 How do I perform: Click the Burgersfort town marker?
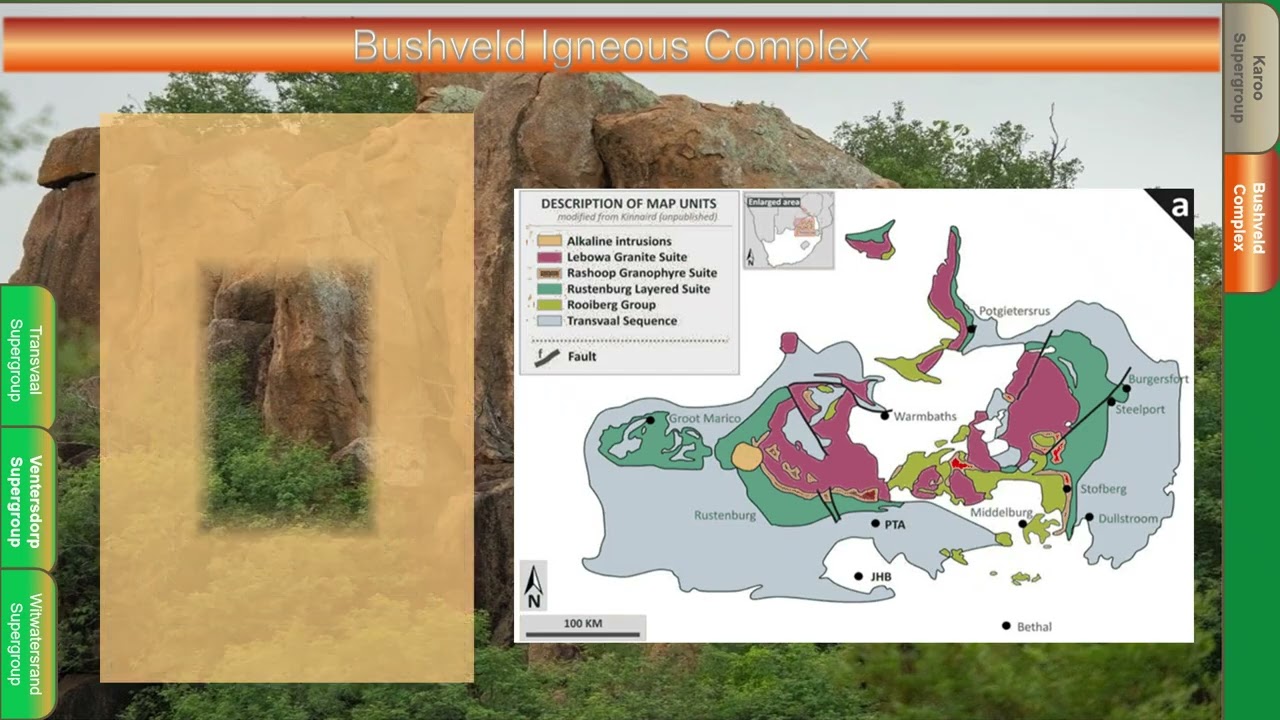tap(1126, 387)
